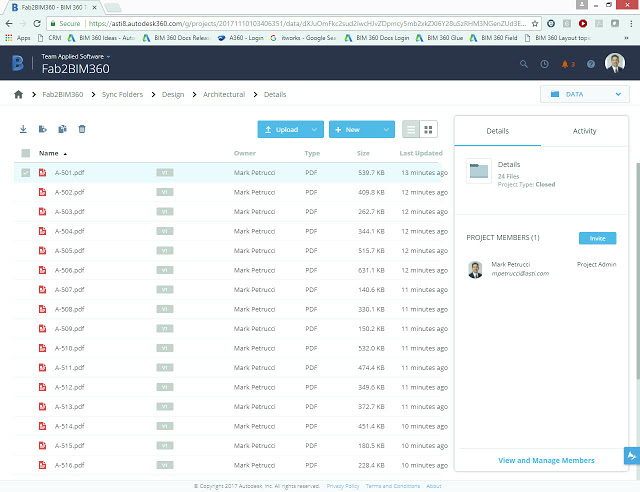Go to Design breadcrumb
Image resolution: width=640 pixels, height=492 pixels.
coord(173,94)
